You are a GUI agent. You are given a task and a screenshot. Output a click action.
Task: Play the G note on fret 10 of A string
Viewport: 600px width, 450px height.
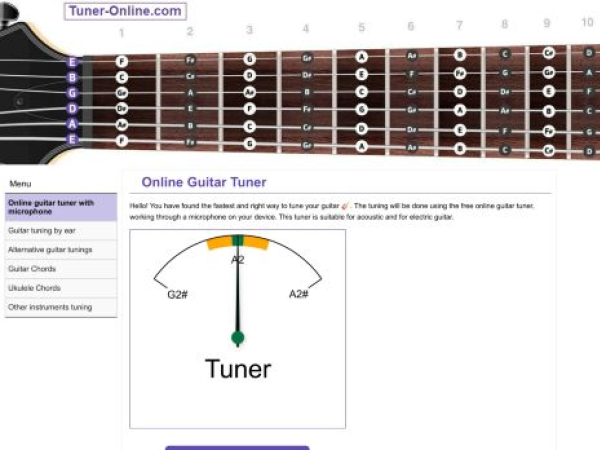[x=589, y=132]
